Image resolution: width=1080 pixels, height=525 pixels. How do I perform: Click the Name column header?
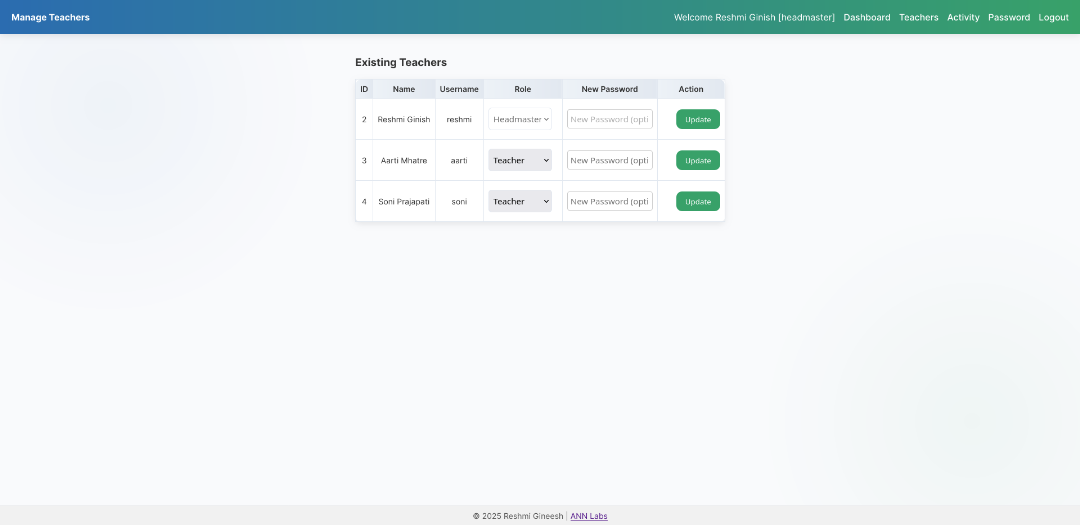403,89
